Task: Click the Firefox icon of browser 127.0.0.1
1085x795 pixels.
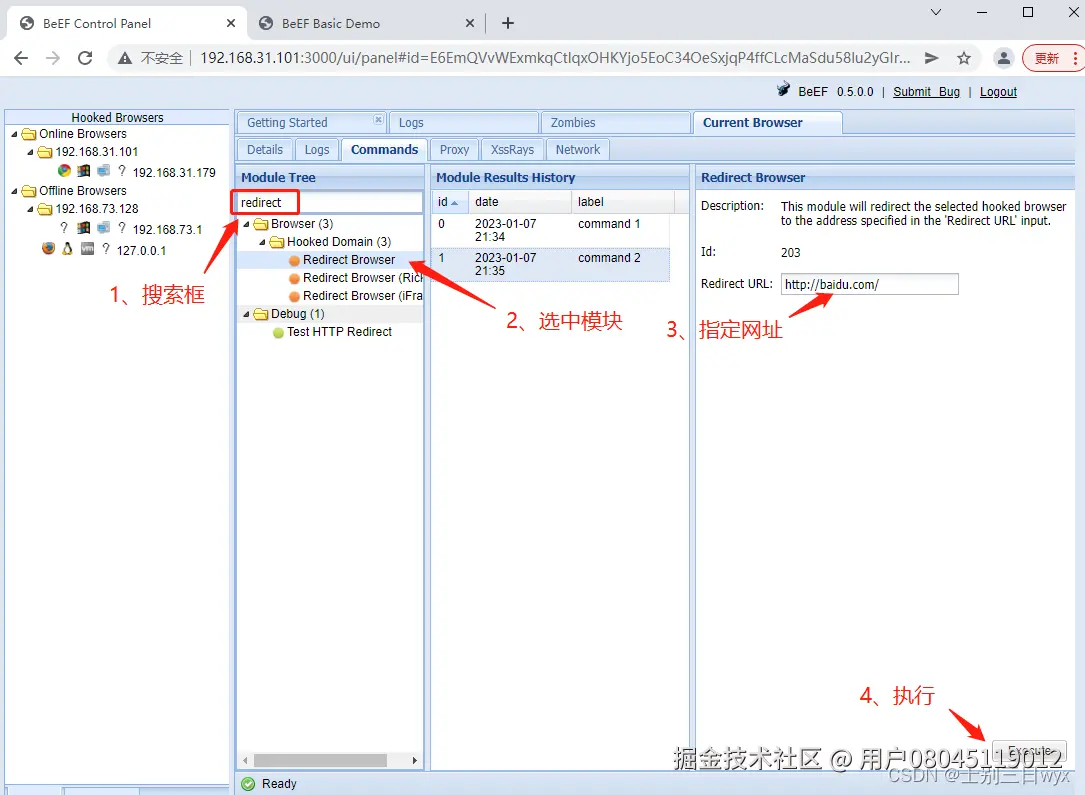Action: [48, 248]
